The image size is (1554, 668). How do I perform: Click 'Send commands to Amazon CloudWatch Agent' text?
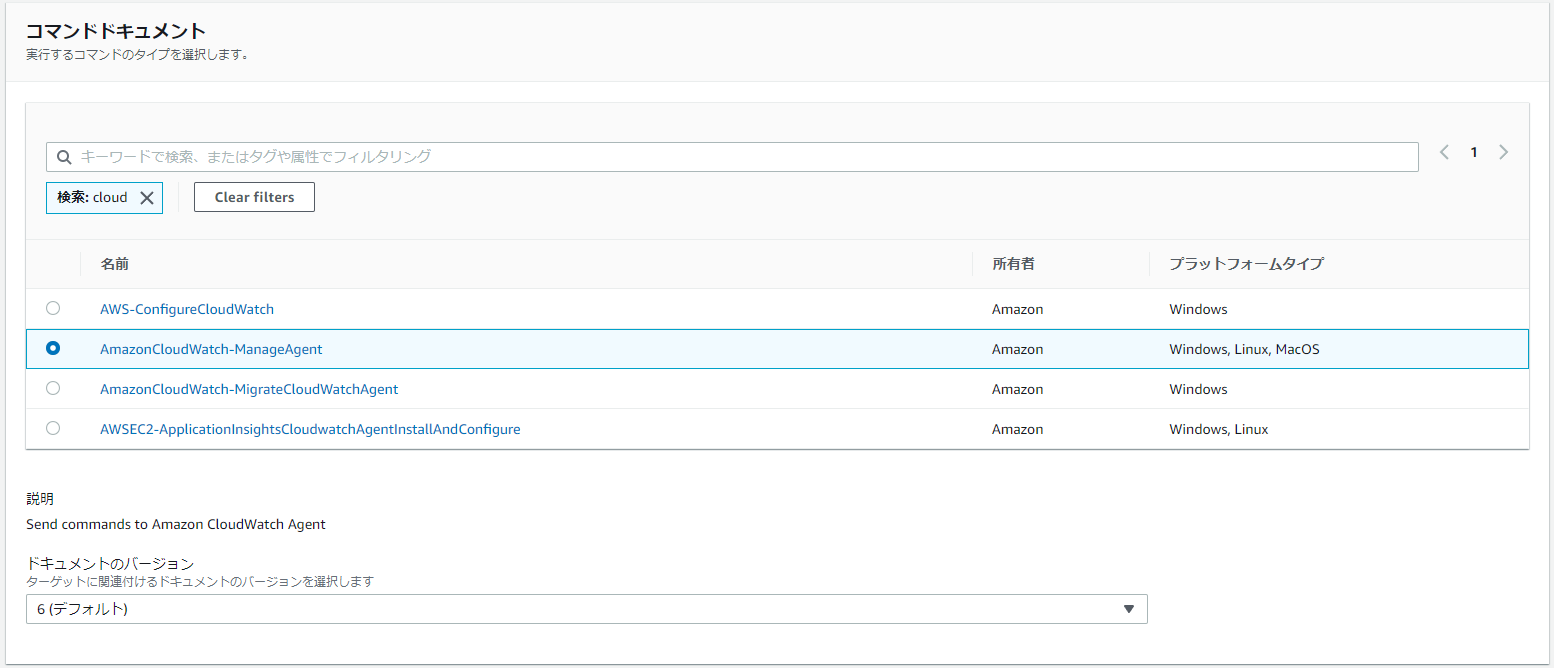click(x=176, y=524)
